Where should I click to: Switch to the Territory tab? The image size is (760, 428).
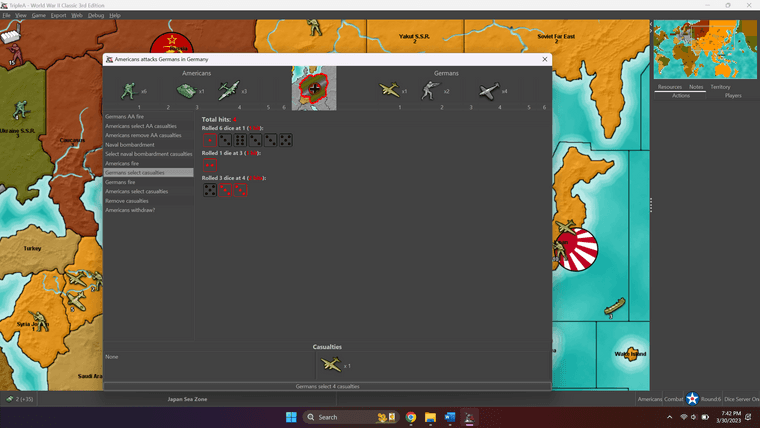point(720,87)
